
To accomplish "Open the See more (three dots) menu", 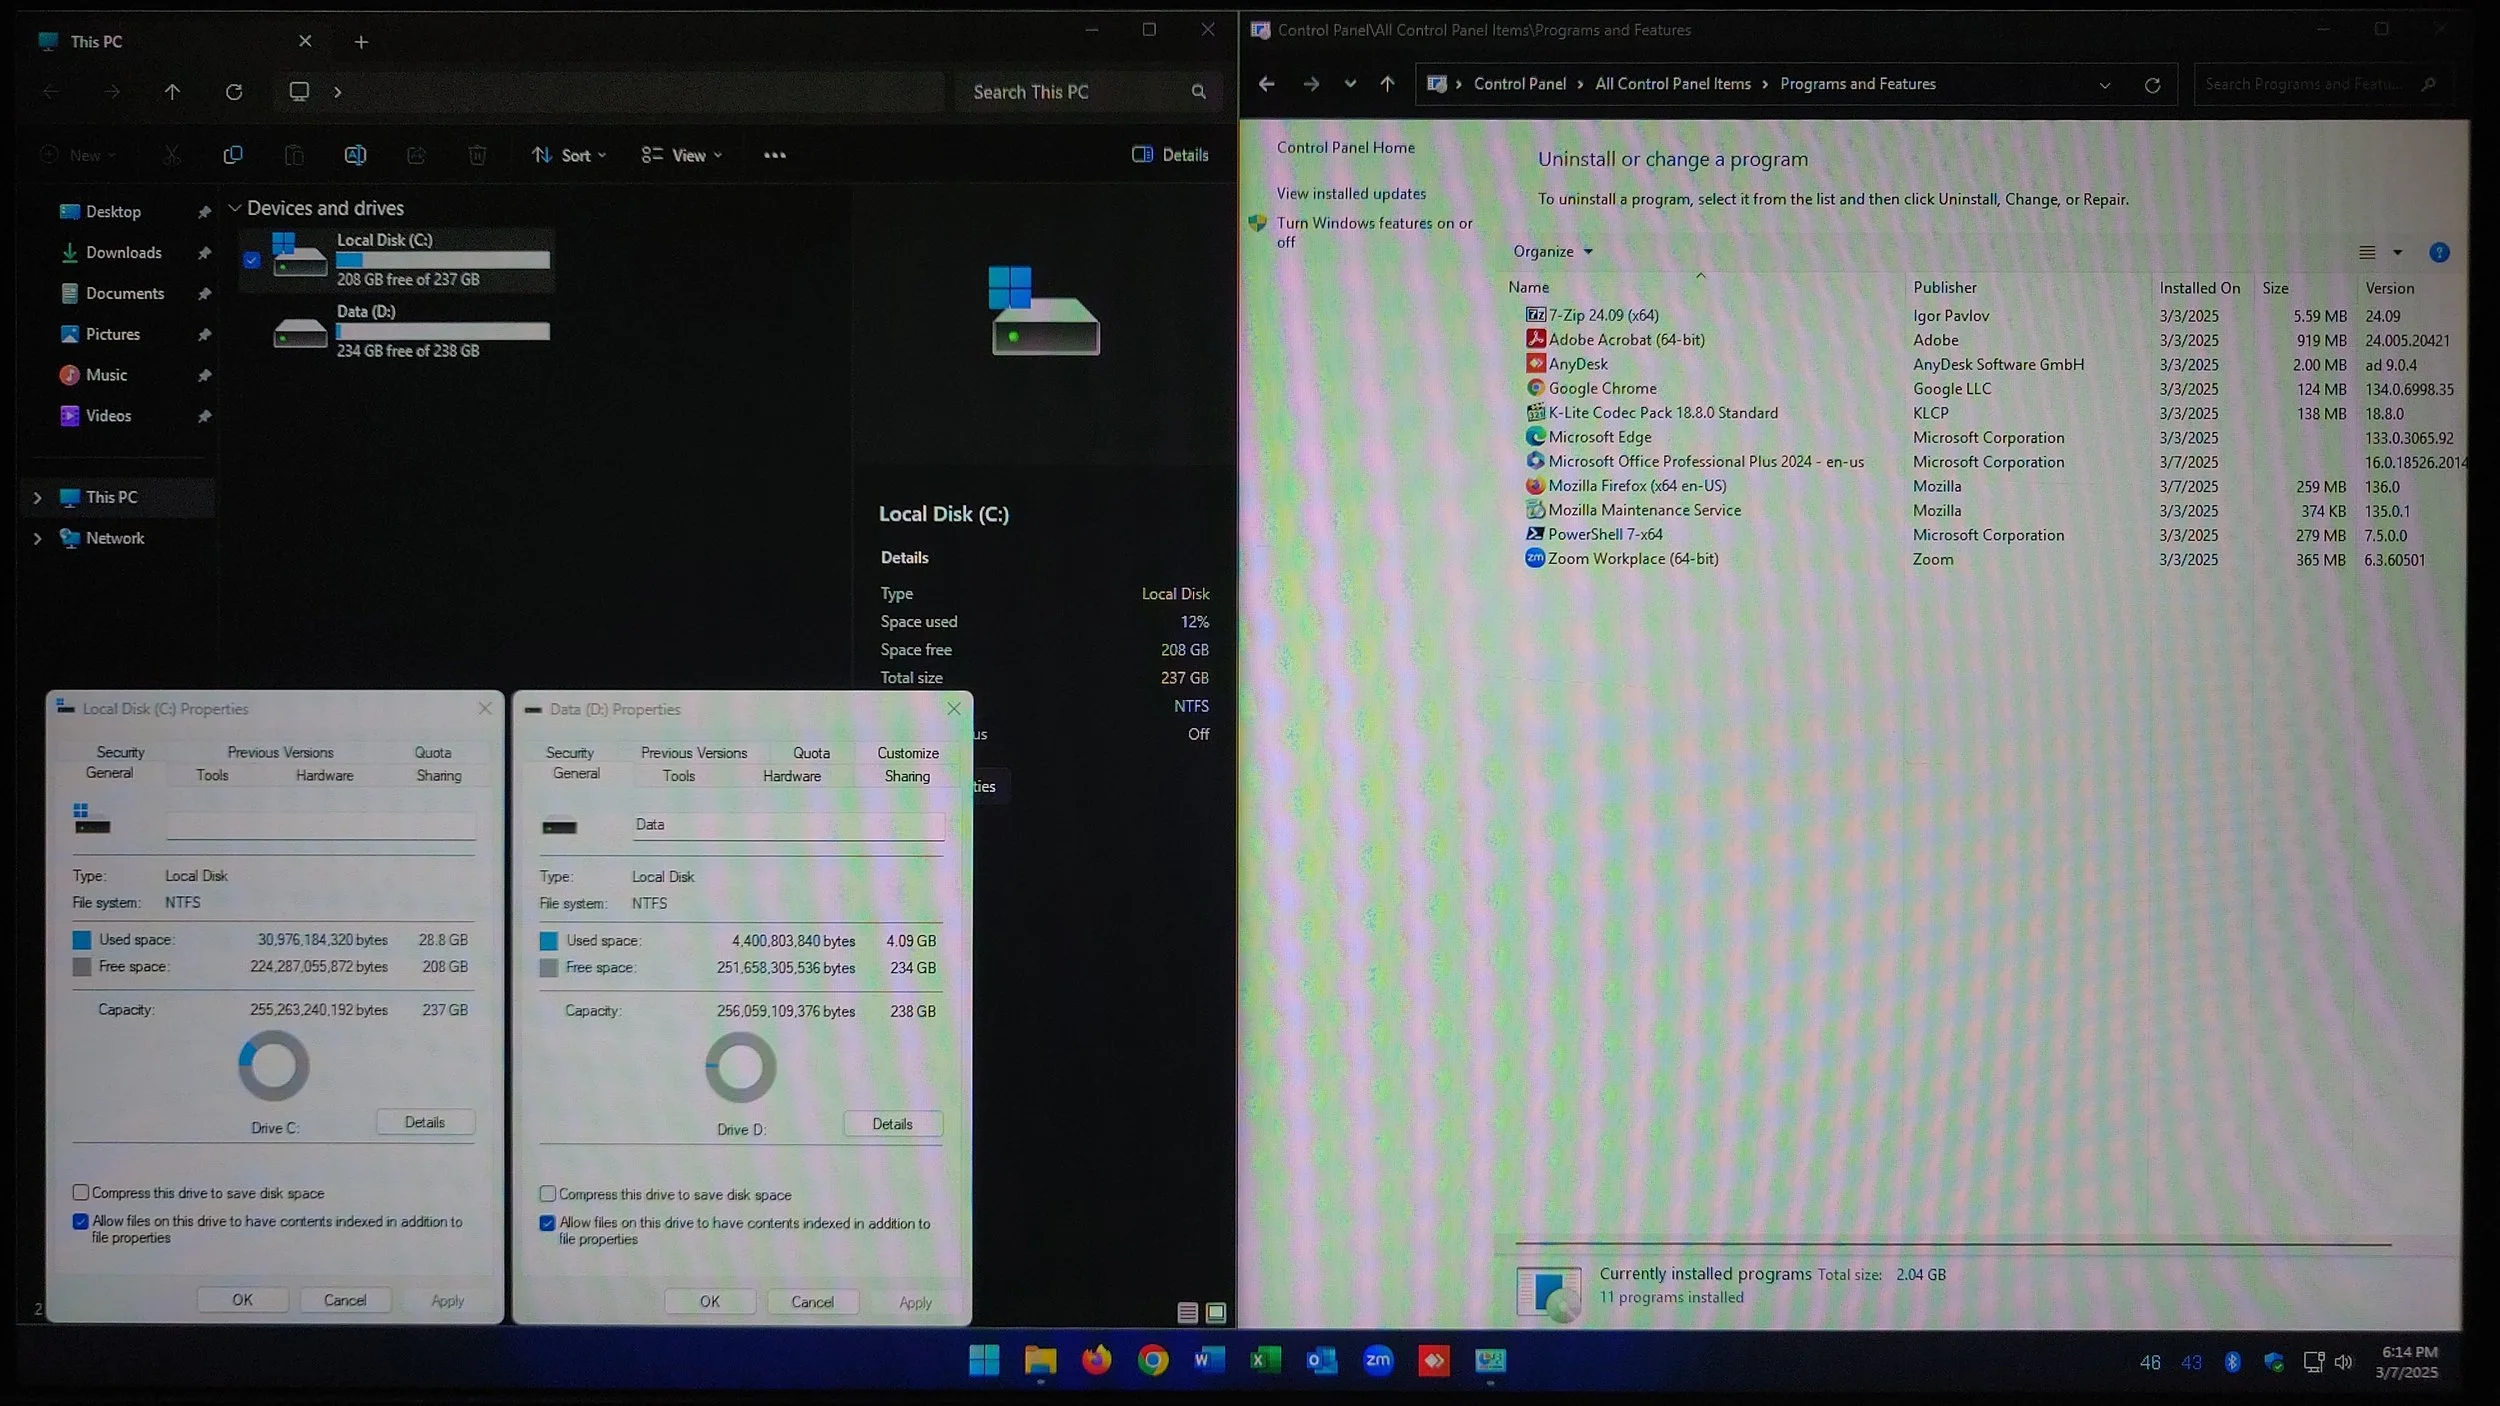I will click(774, 155).
